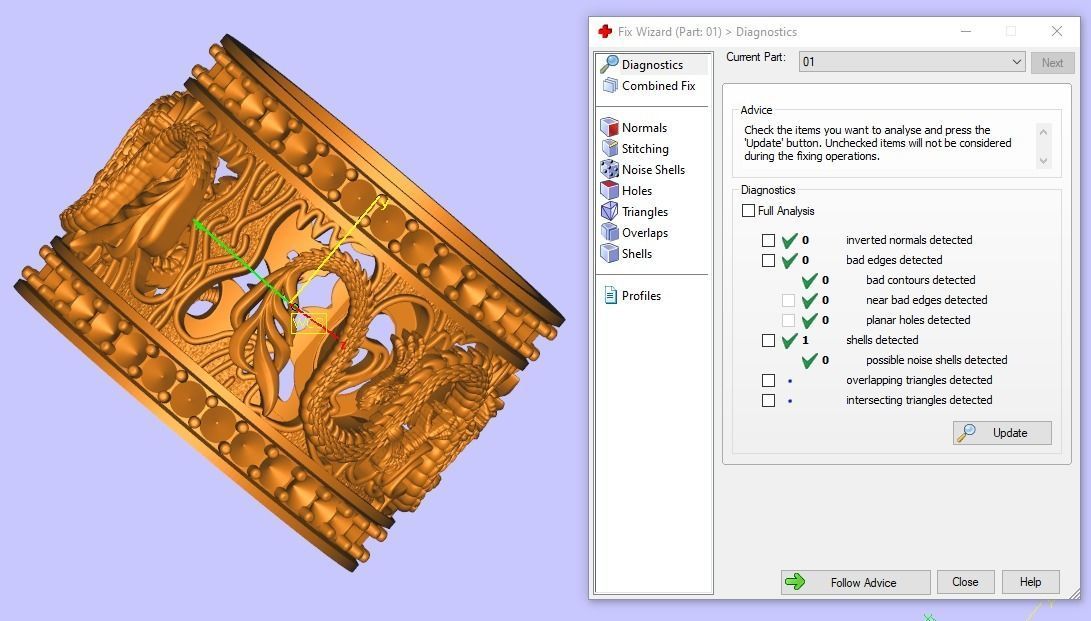Click the Combined Fix icon

[x=610, y=86]
